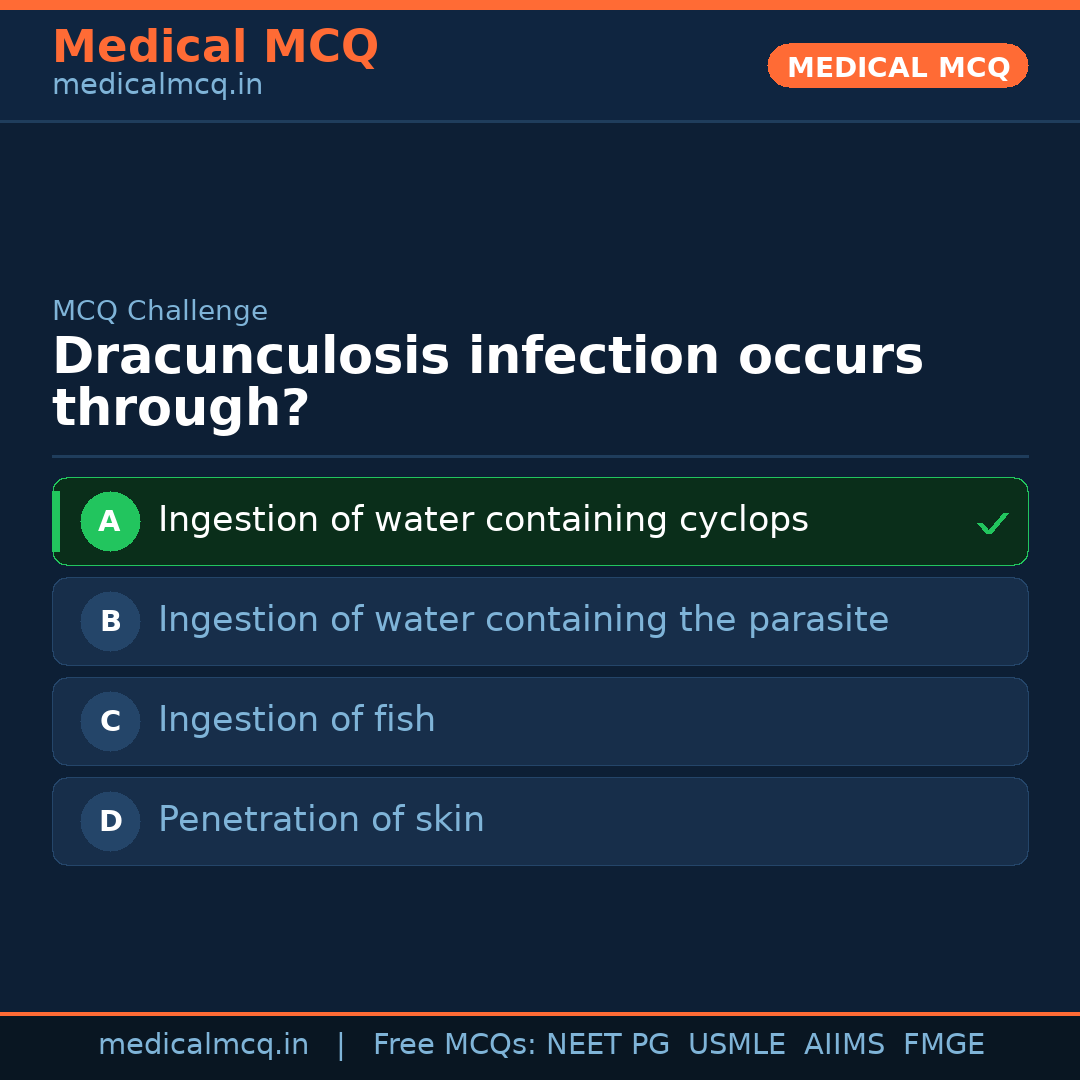Open the Medical MCQ header title

(x=215, y=47)
